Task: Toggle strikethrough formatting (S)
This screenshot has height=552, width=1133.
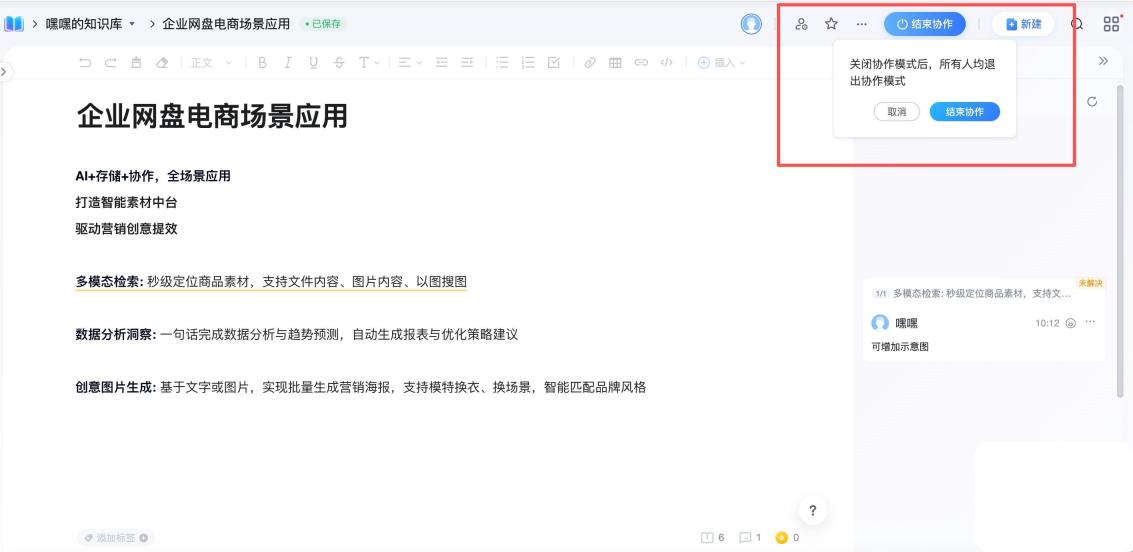Action: pyautogui.click(x=339, y=63)
